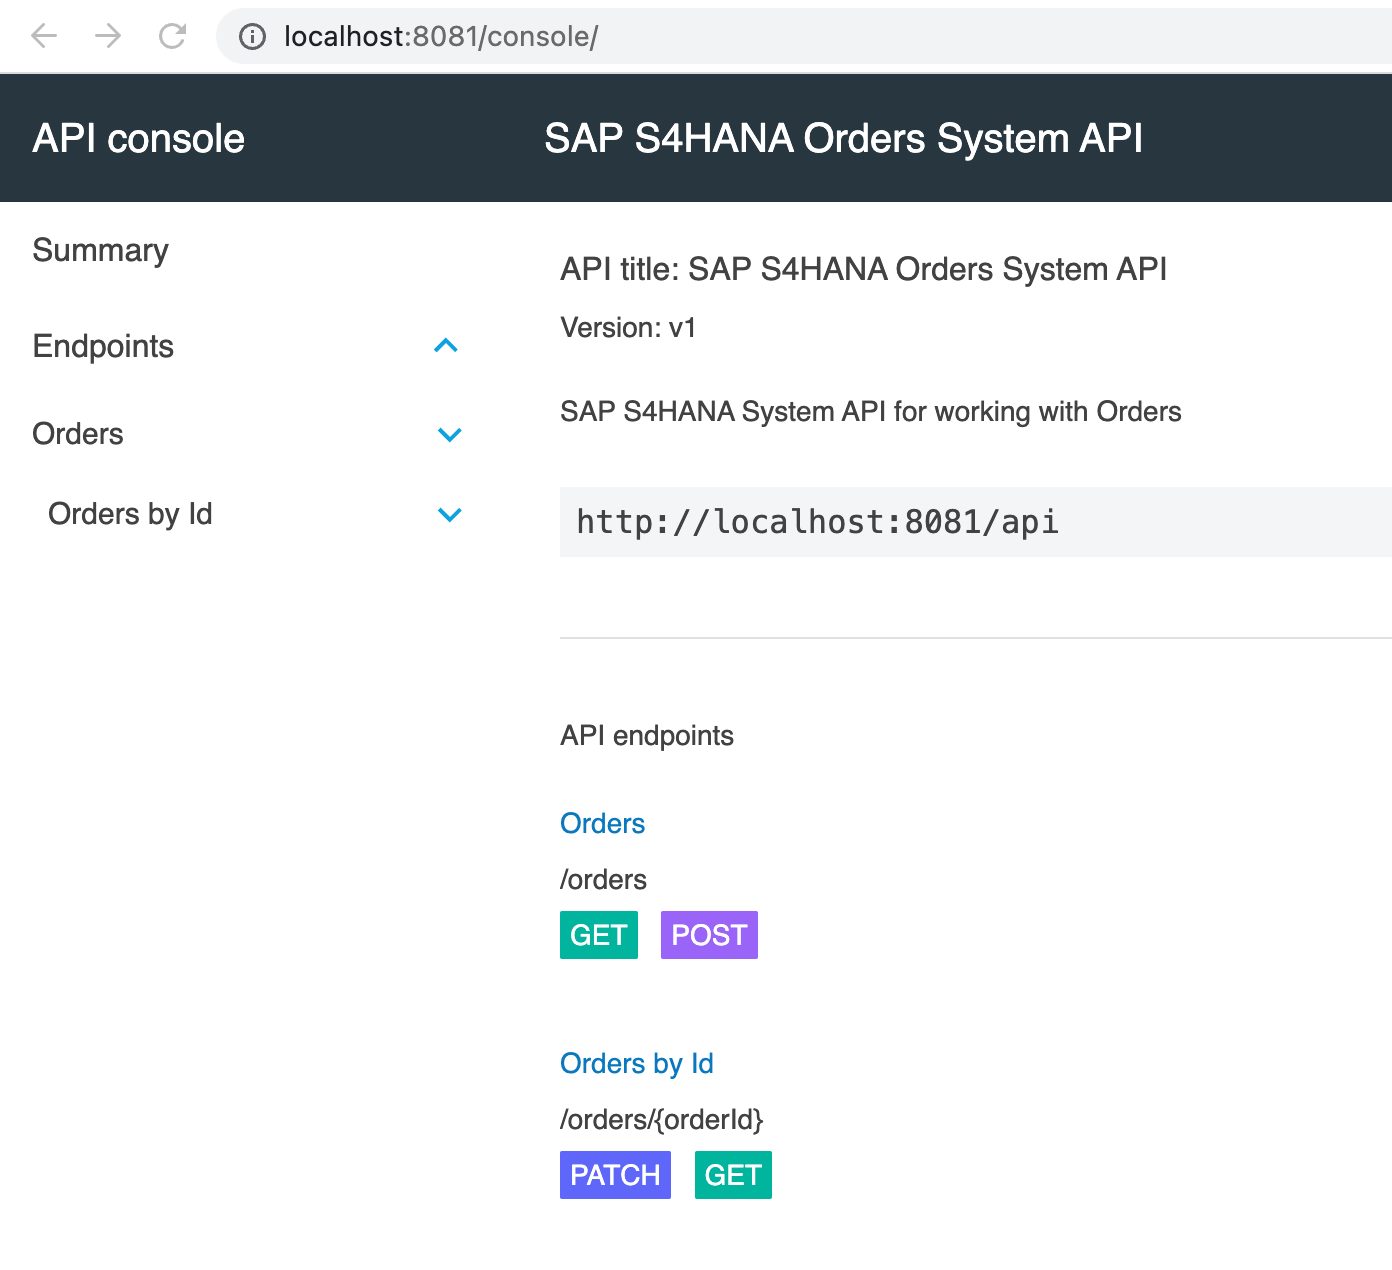Select Endpoints in the sidebar
Screen dimensions: 1392x1270
click(103, 346)
